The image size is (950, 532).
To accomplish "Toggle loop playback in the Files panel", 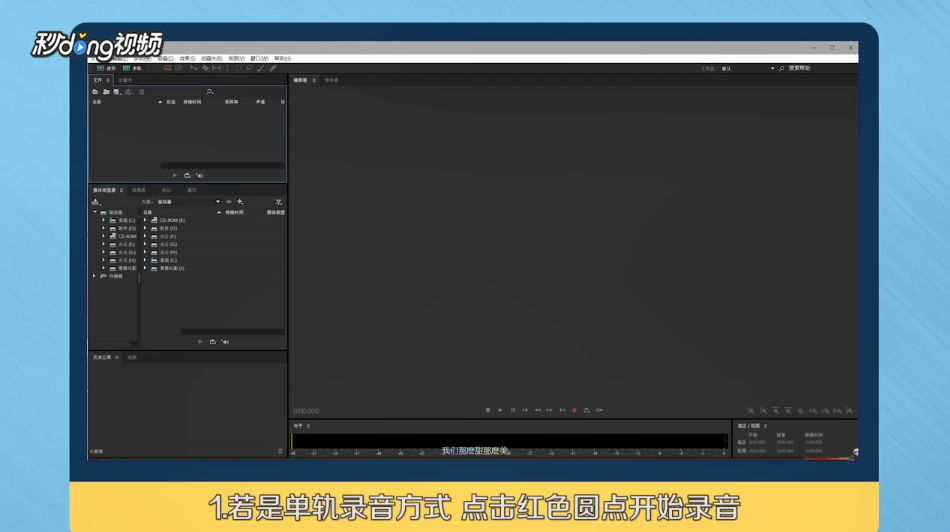I will pyautogui.click(x=187, y=176).
